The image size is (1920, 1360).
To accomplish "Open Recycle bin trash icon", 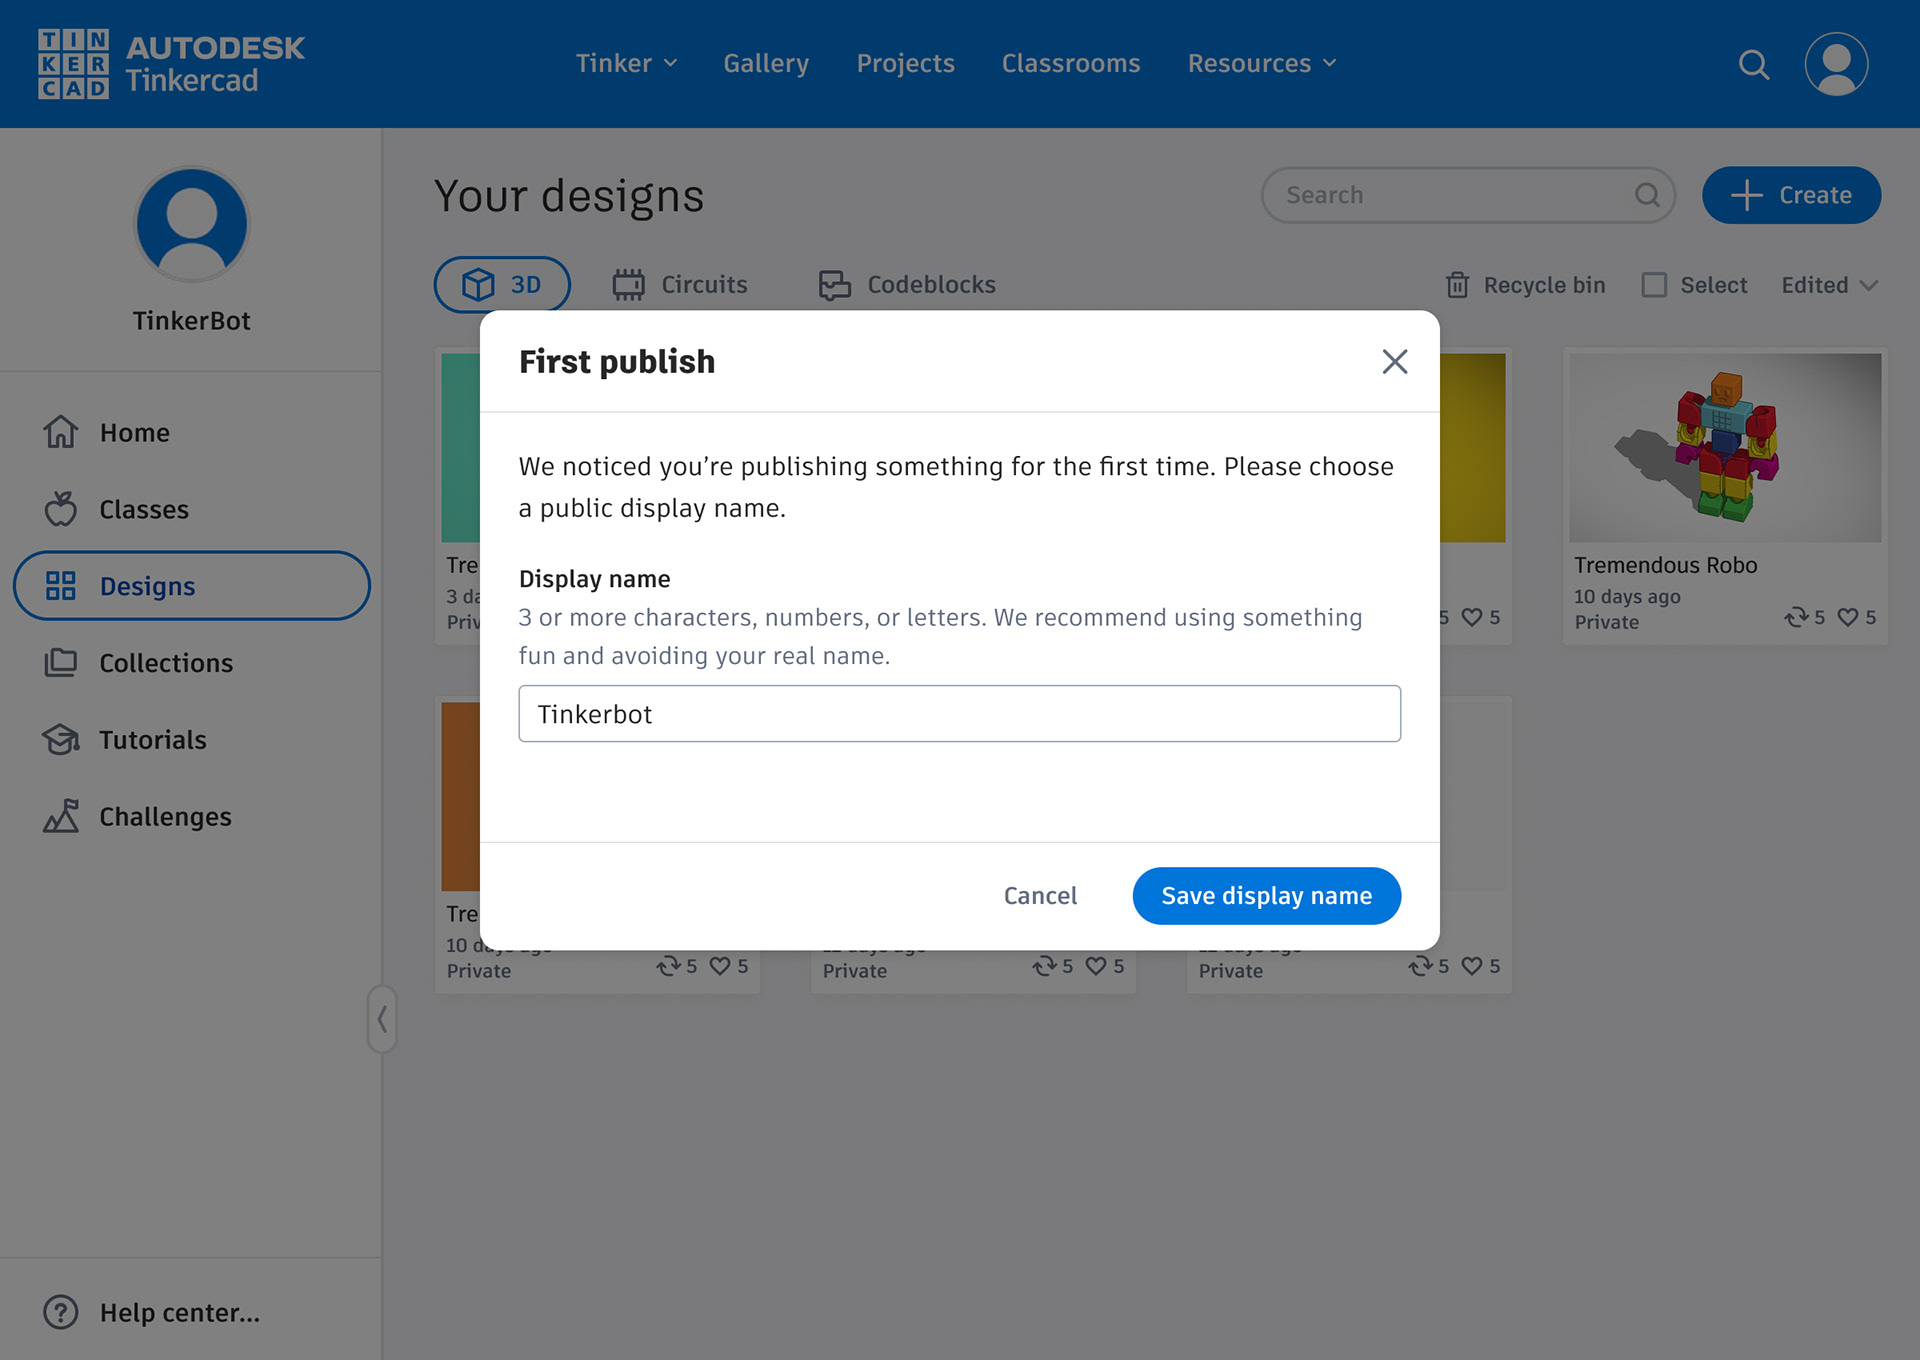I will [x=1457, y=285].
